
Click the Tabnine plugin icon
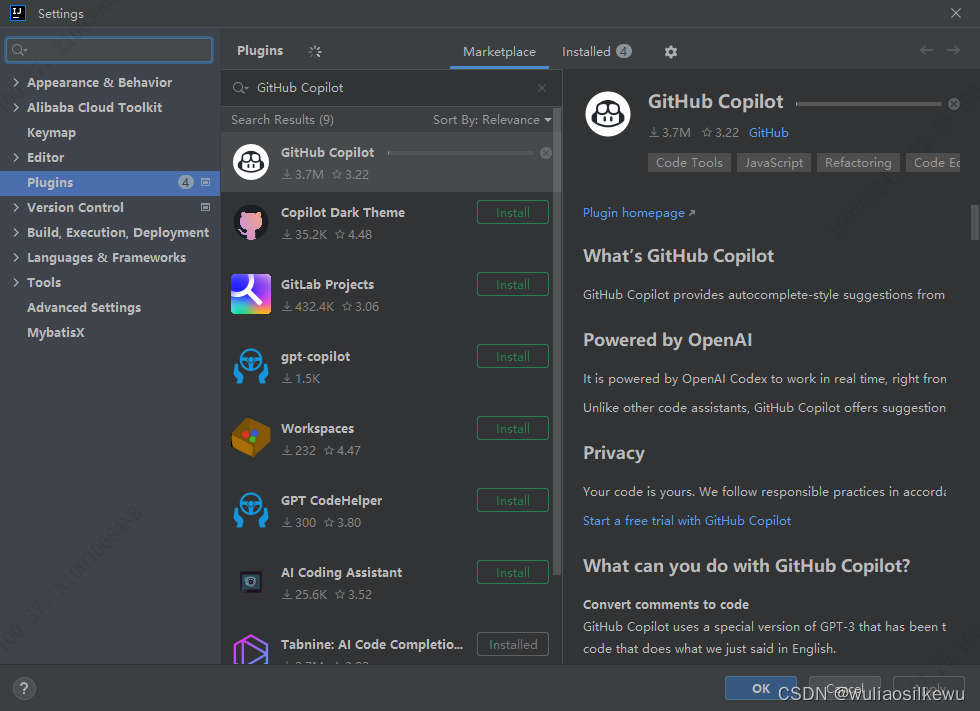251,650
